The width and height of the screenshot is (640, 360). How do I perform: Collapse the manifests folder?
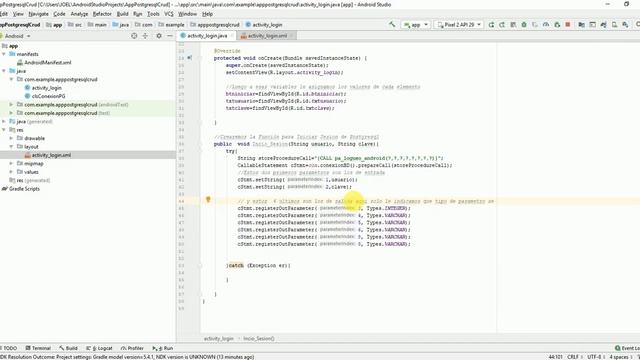point(4,54)
